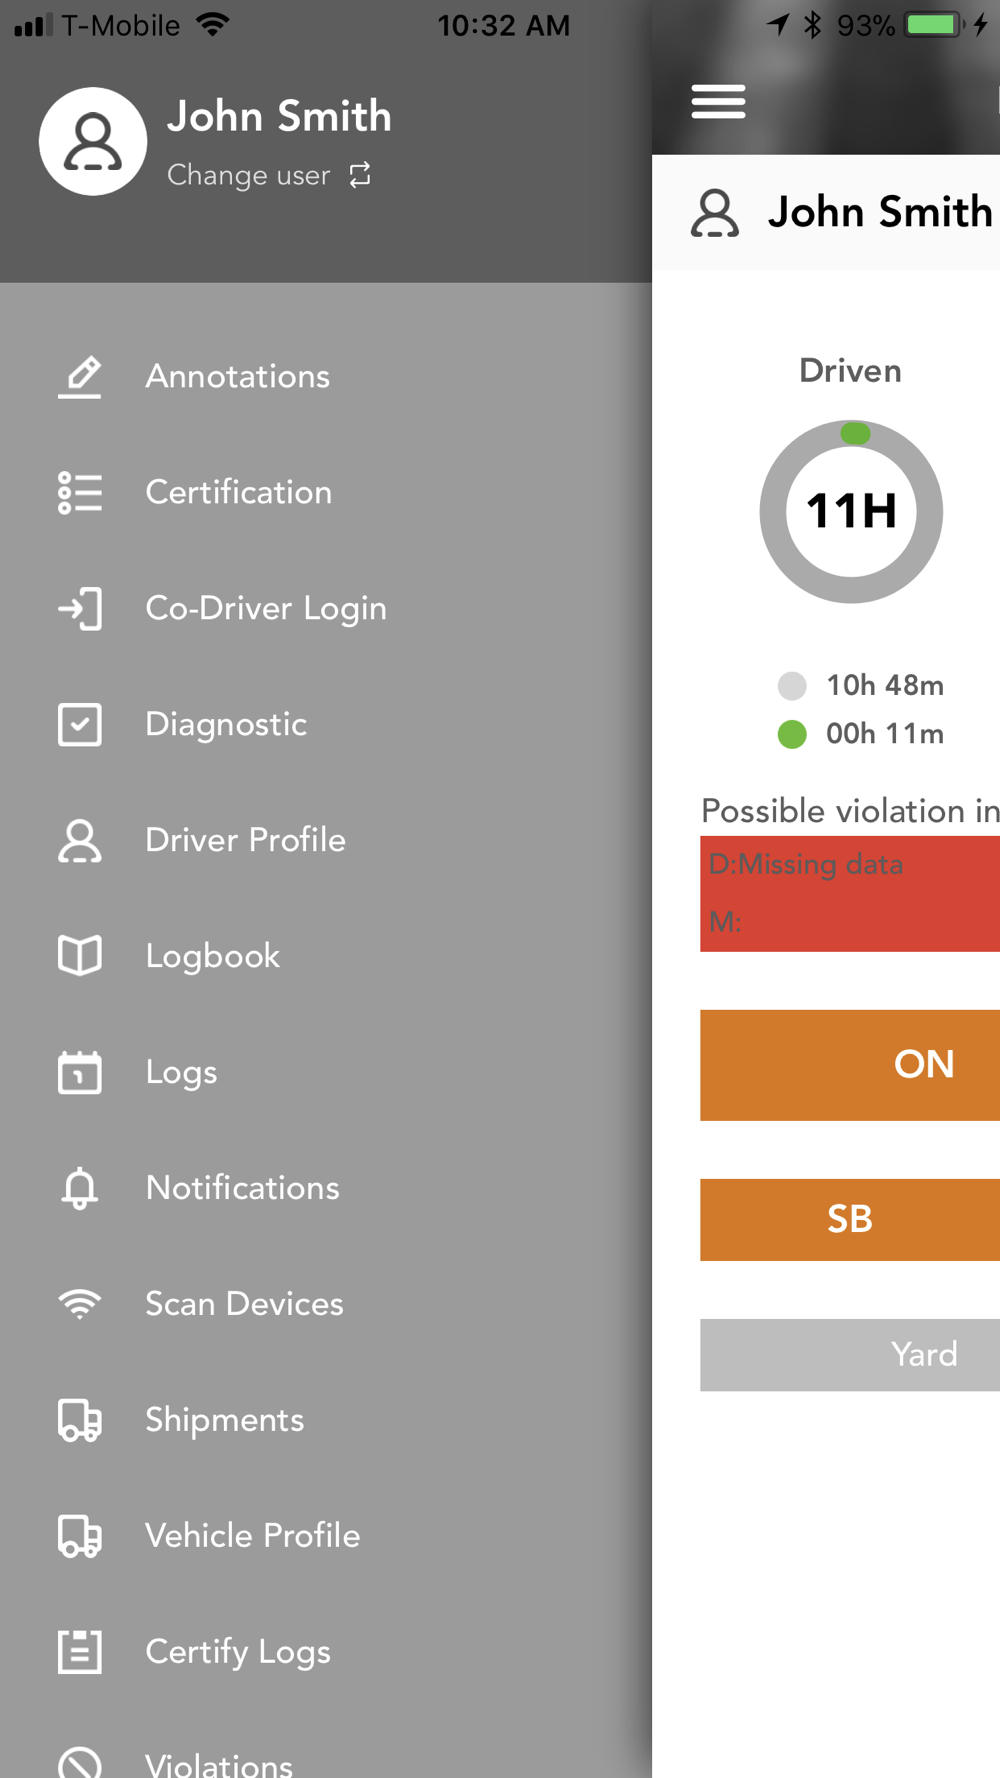Tap the orange SB status button
The width and height of the screenshot is (1000, 1778).
click(850, 1220)
